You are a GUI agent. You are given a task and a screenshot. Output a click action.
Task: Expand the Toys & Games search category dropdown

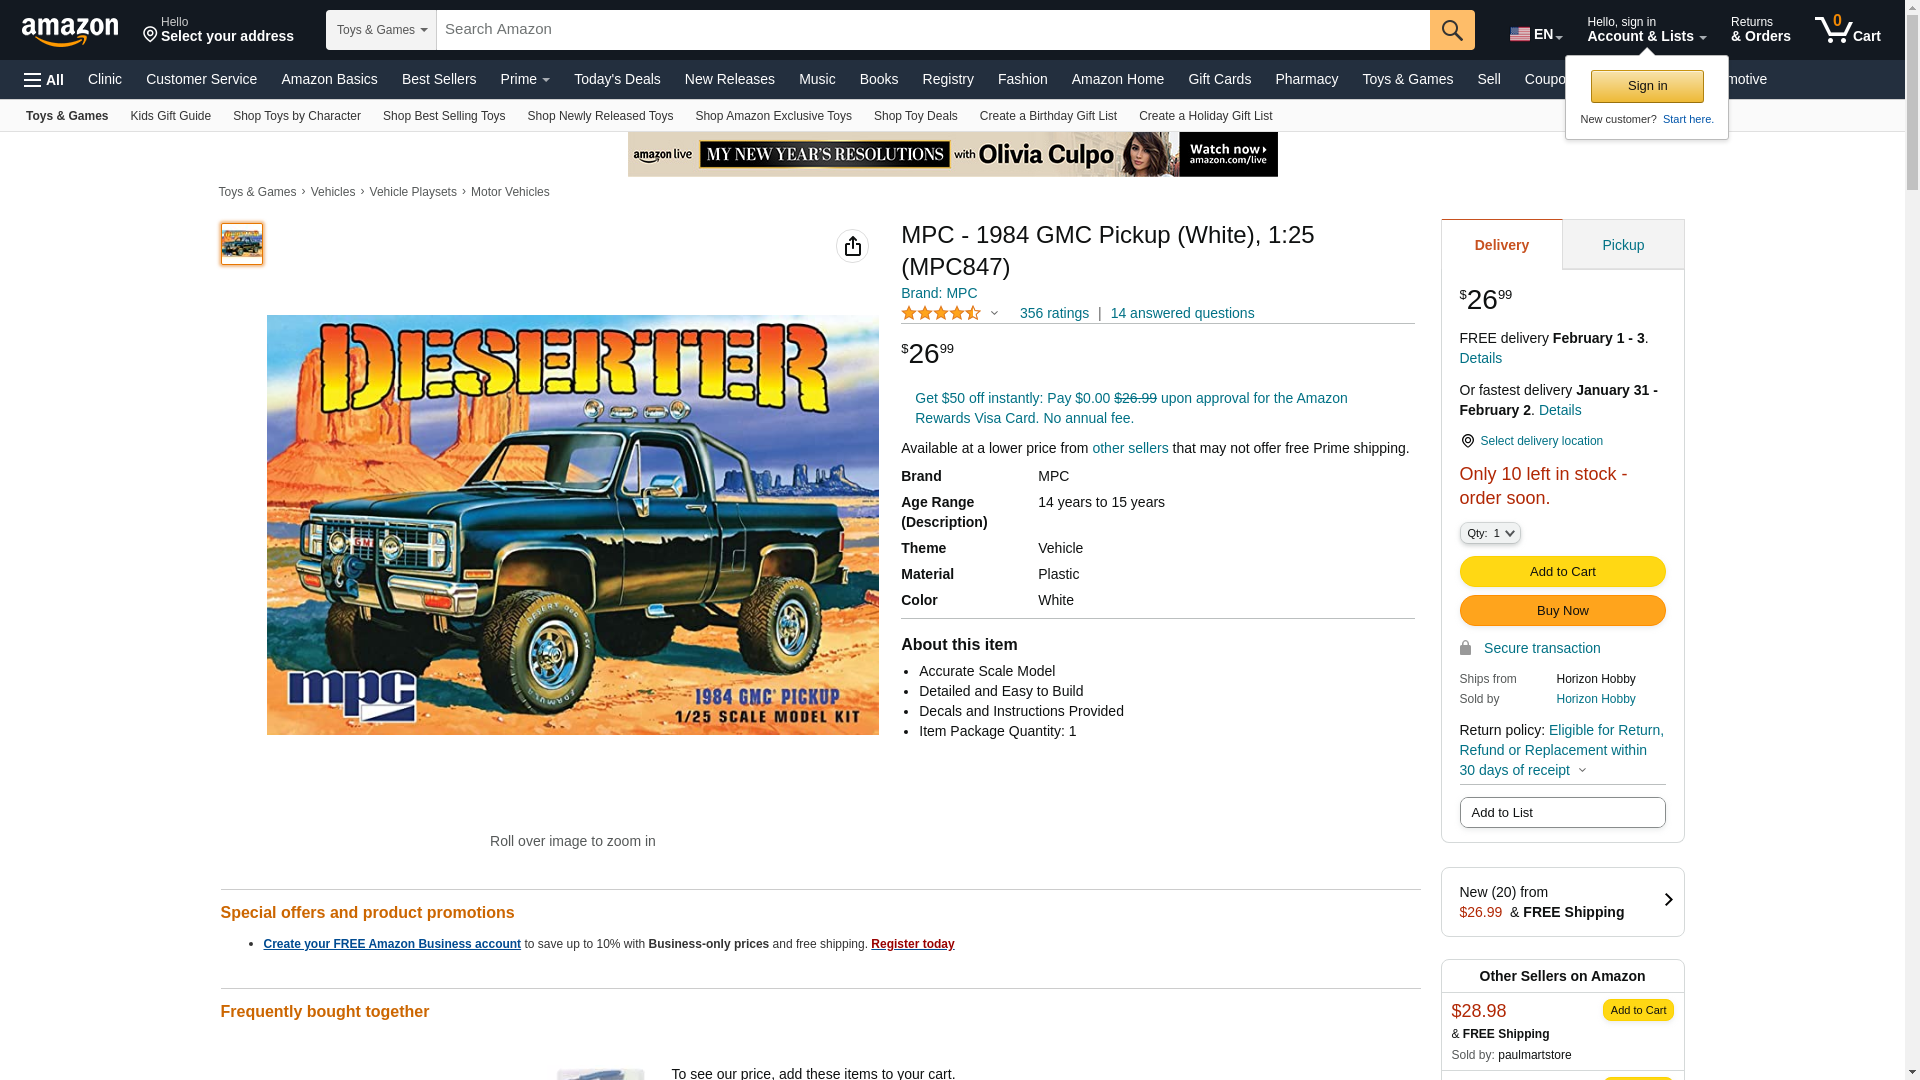coord(381,30)
